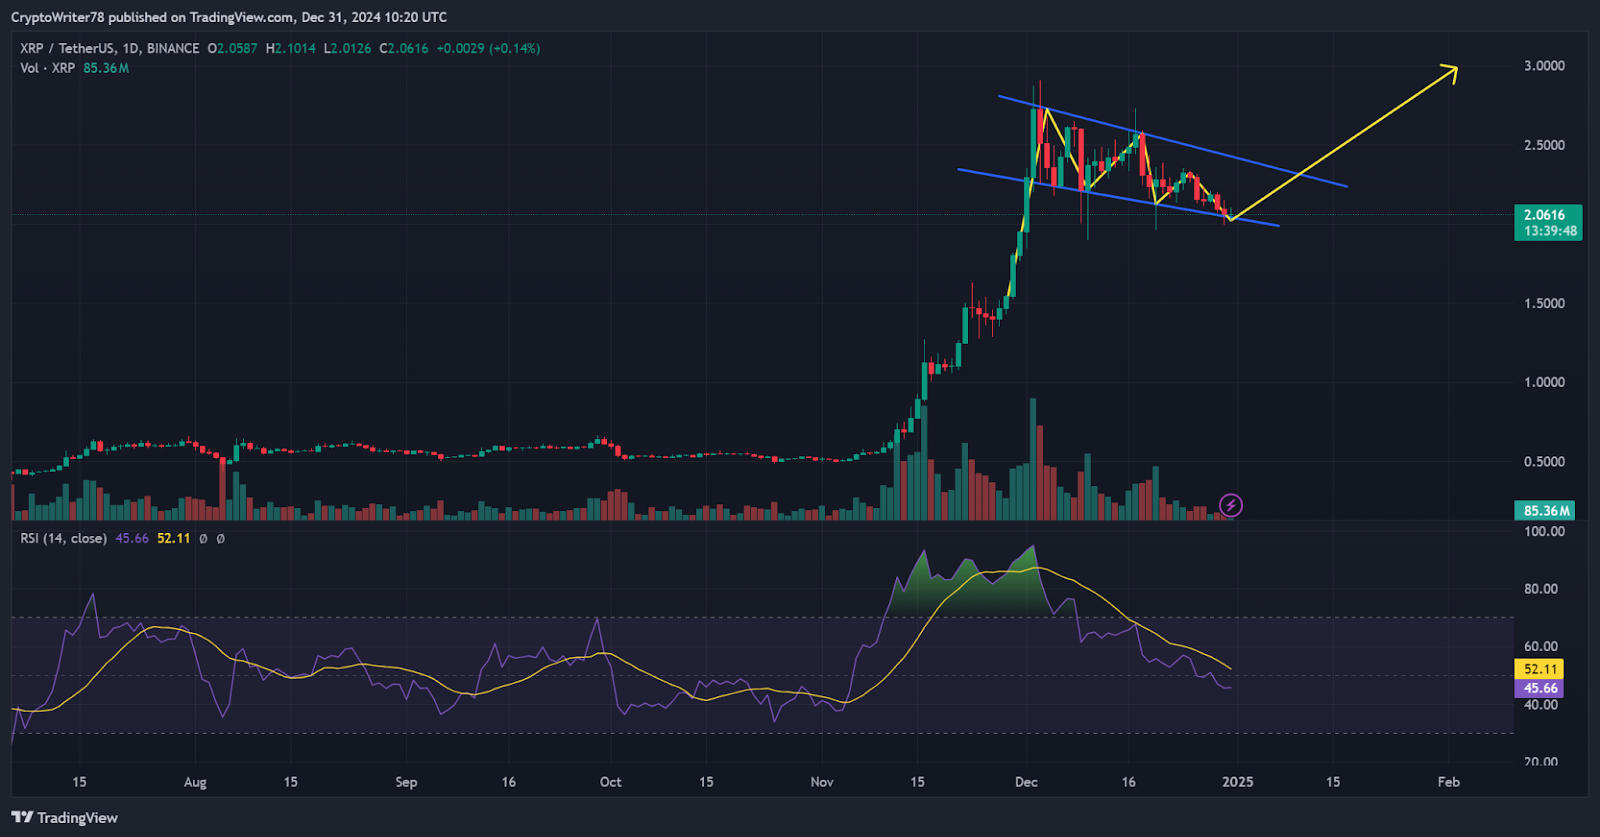
Task: Click the open value O2.0587
Action: 232,48
